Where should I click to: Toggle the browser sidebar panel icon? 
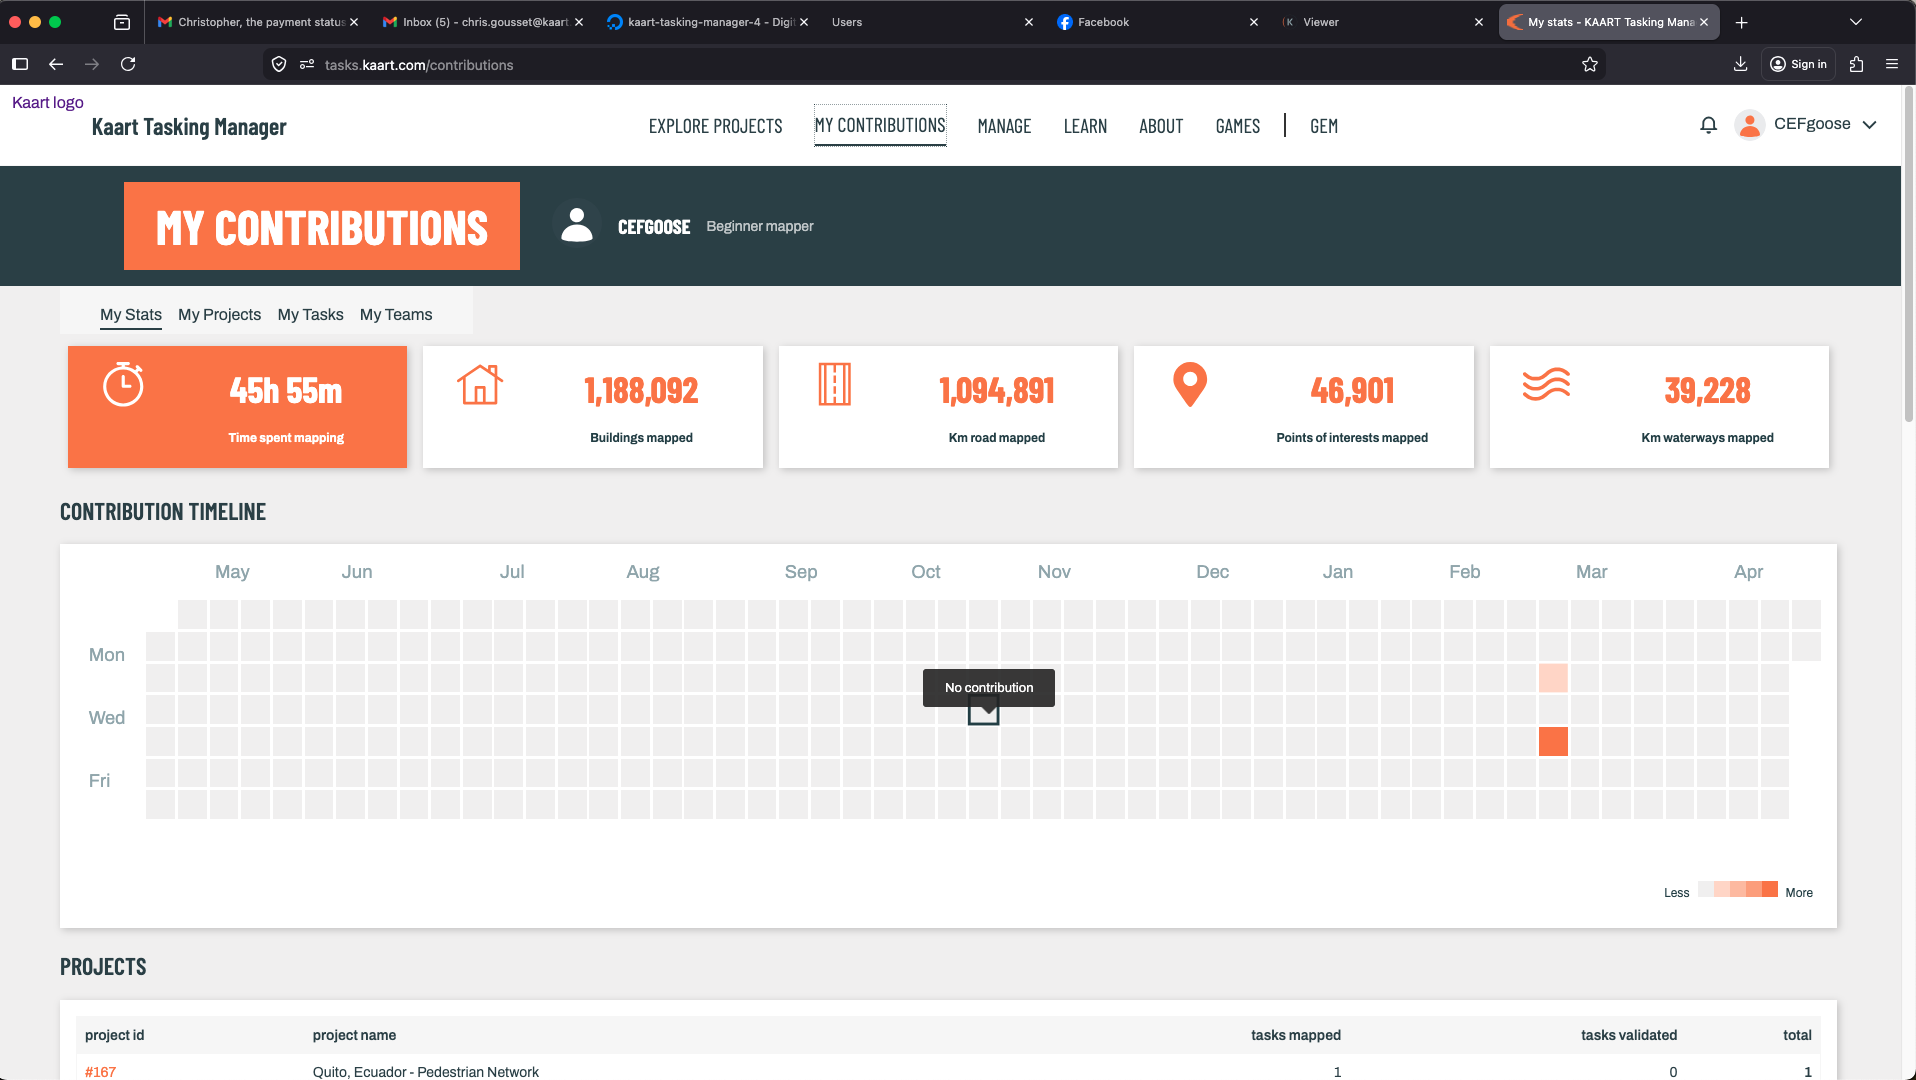point(19,64)
